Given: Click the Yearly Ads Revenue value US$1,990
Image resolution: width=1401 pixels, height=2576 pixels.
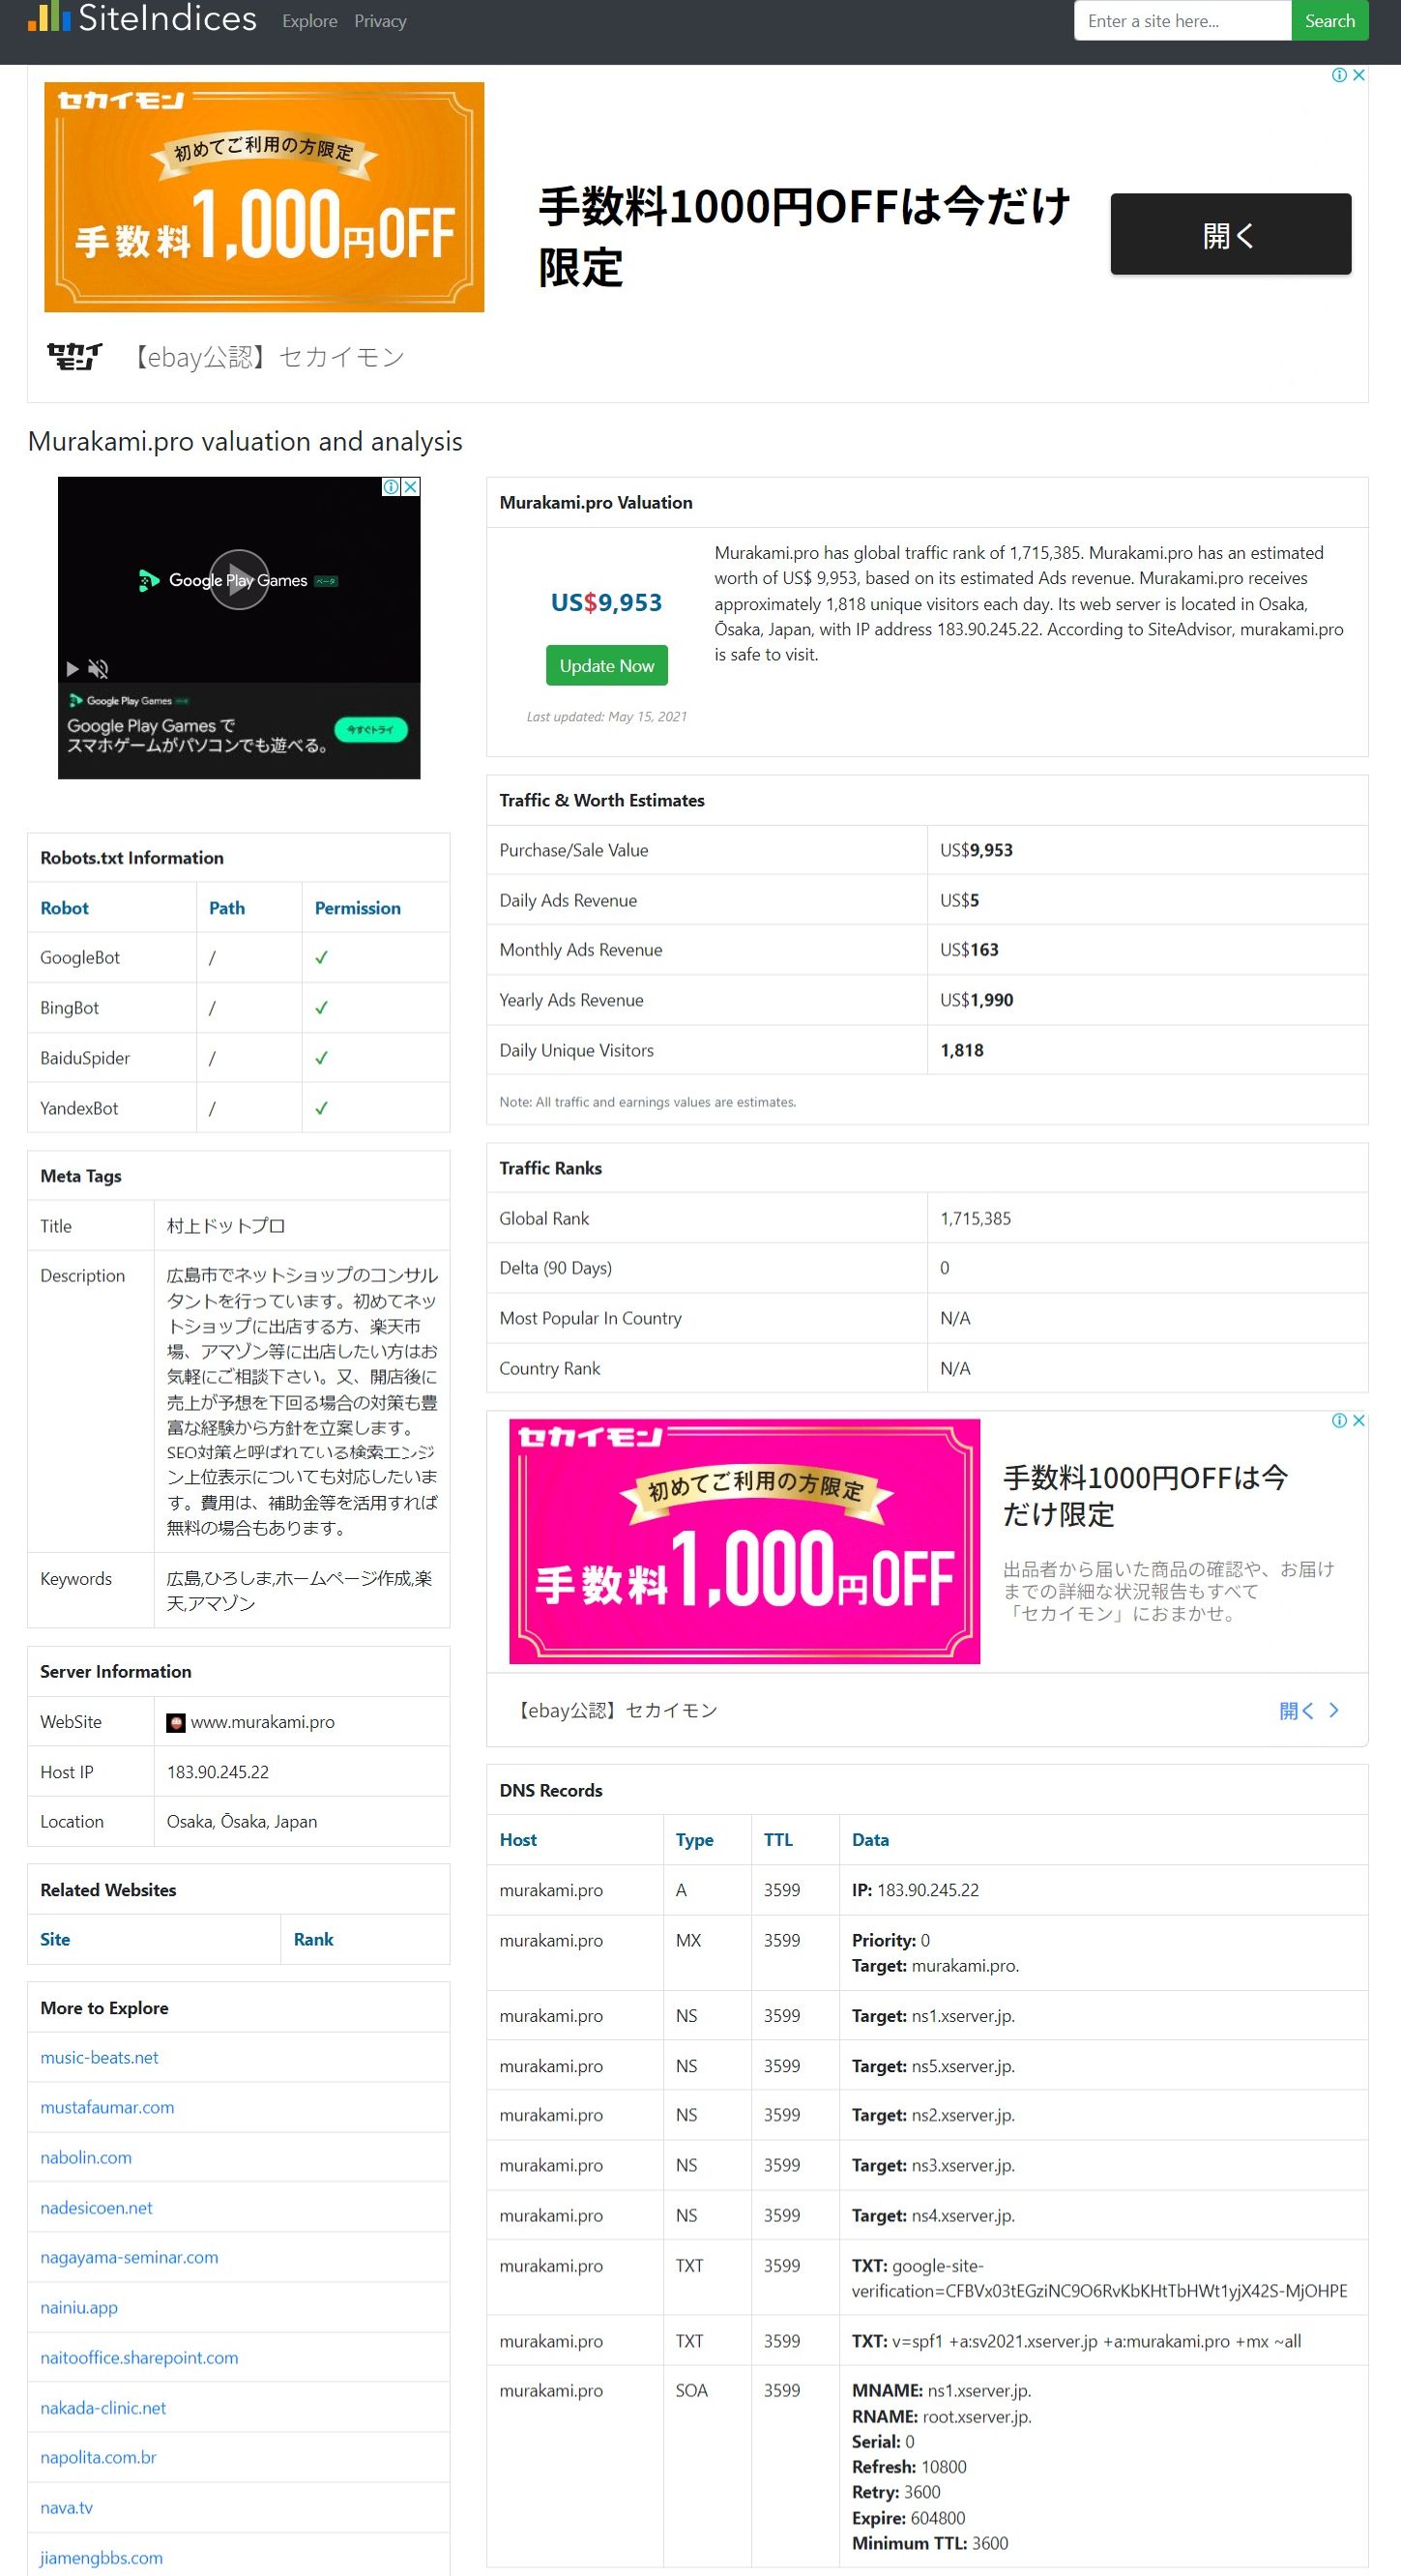Looking at the screenshot, I should click(x=976, y=1000).
